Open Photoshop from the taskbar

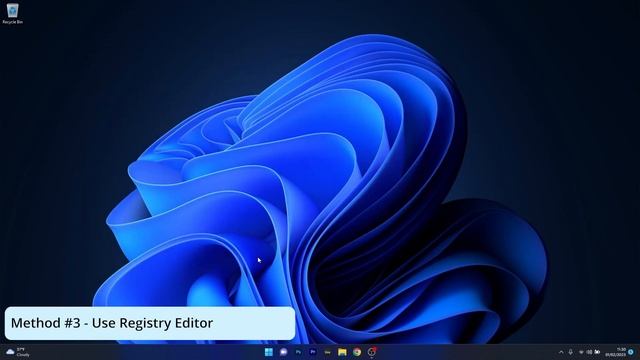point(298,352)
